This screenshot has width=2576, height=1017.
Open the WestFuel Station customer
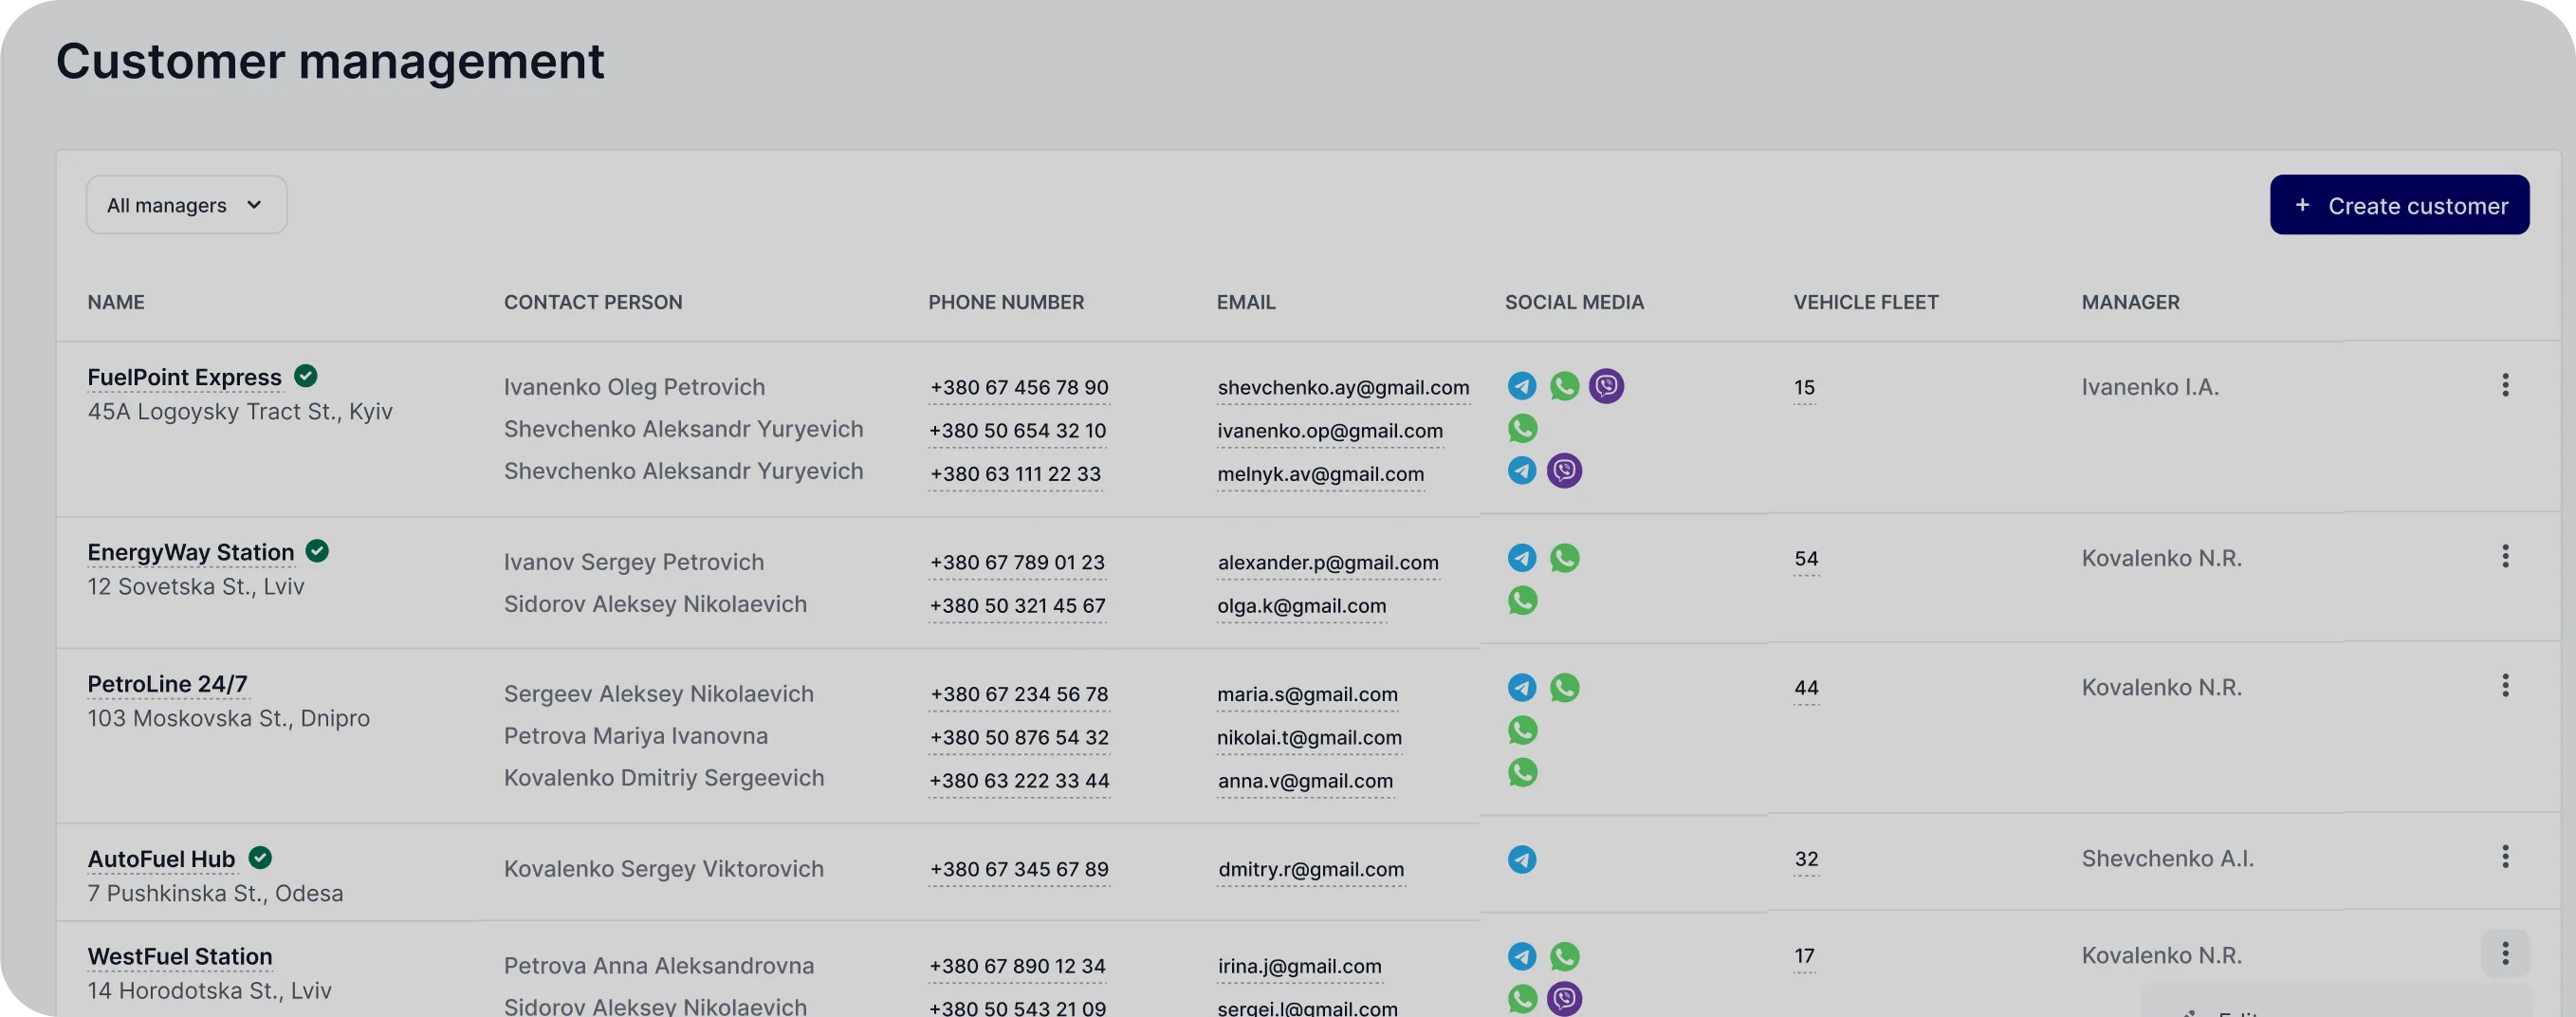coord(180,957)
